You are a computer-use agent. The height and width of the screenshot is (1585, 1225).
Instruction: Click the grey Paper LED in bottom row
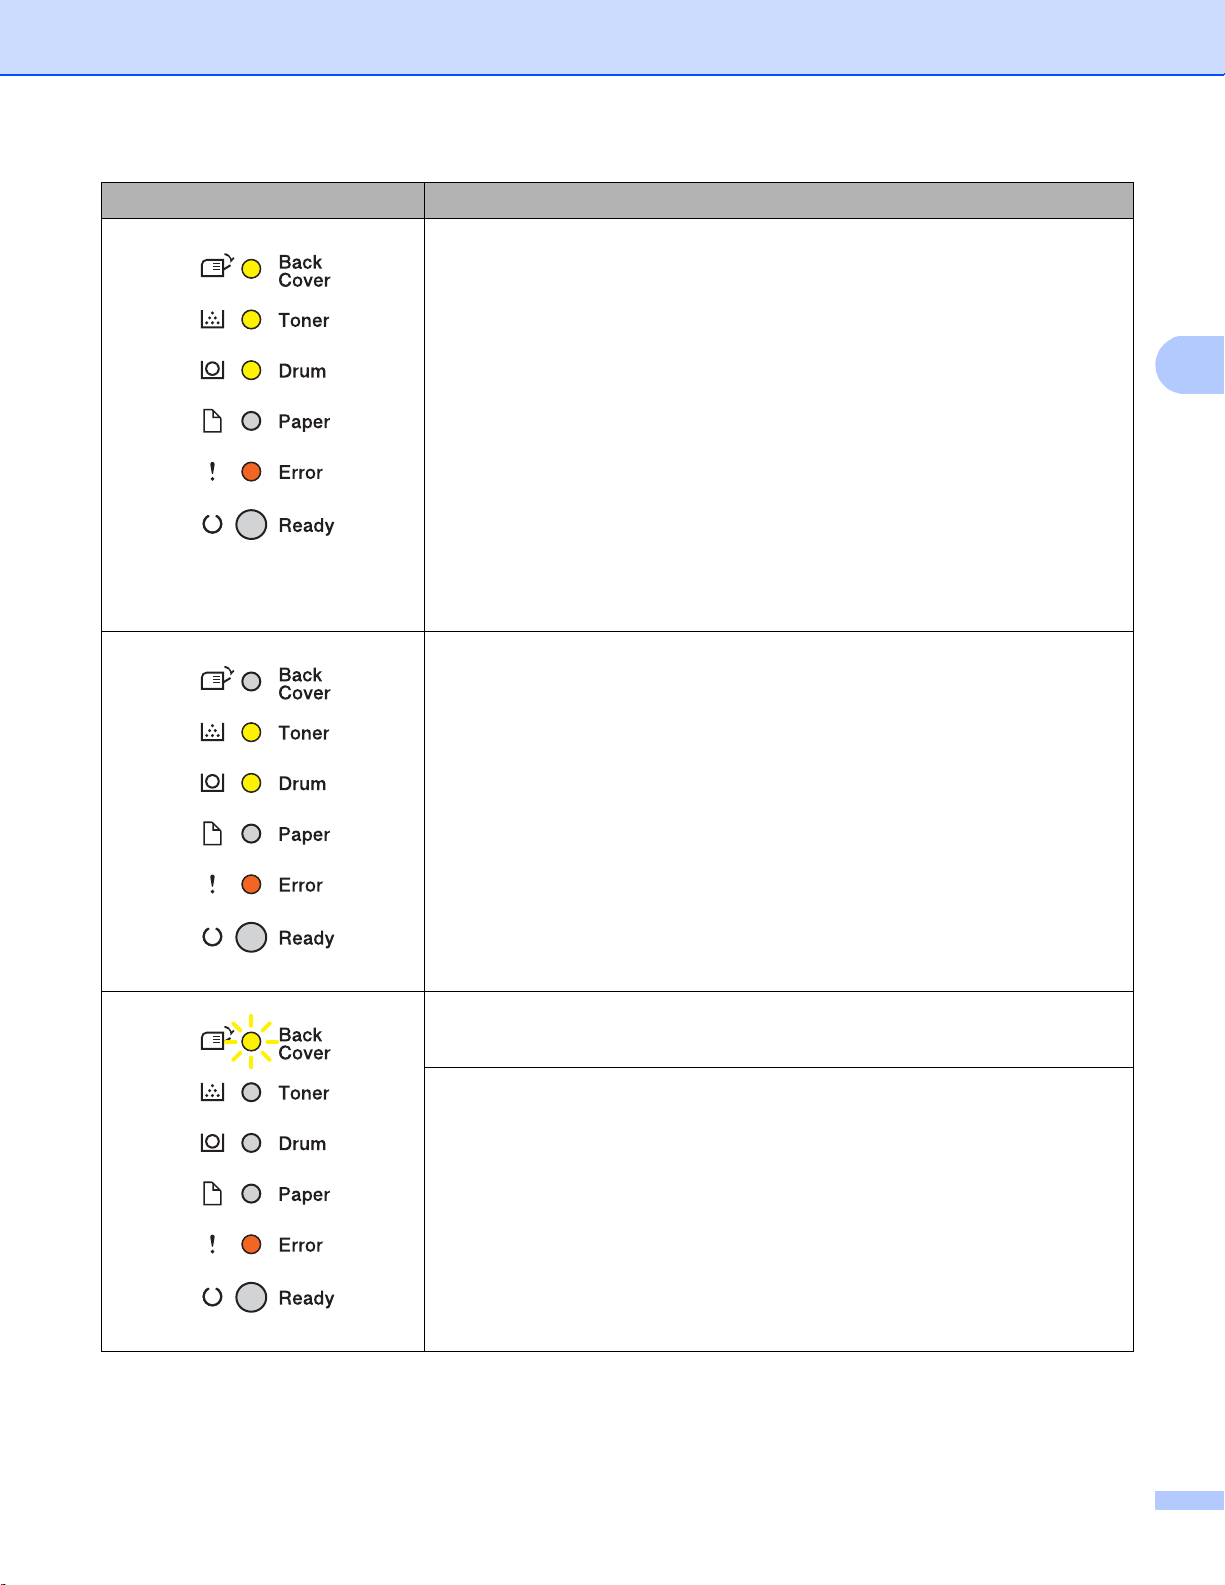(x=252, y=1194)
